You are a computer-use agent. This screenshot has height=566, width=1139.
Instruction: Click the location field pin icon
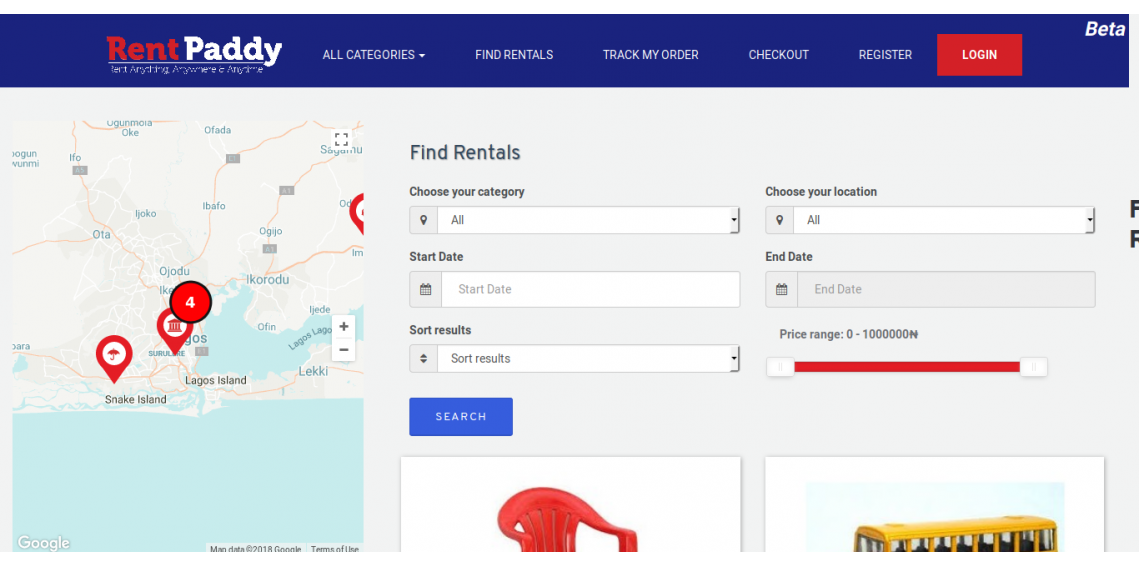(x=779, y=220)
